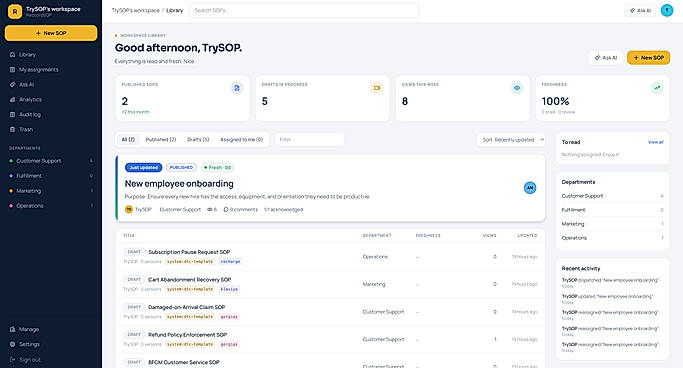Open Subscription Pause Request SOP
683x368 pixels.
click(189, 252)
